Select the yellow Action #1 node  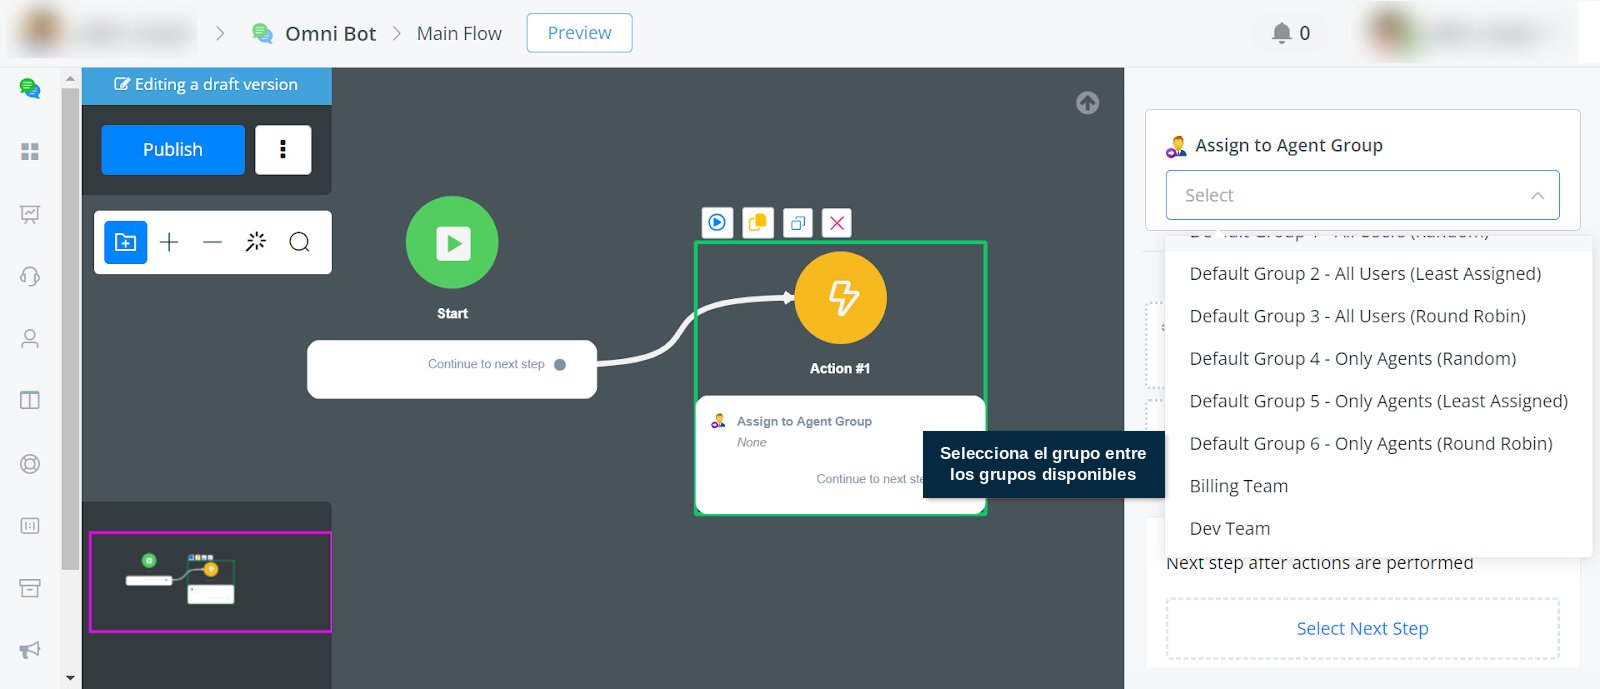[840, 298]
